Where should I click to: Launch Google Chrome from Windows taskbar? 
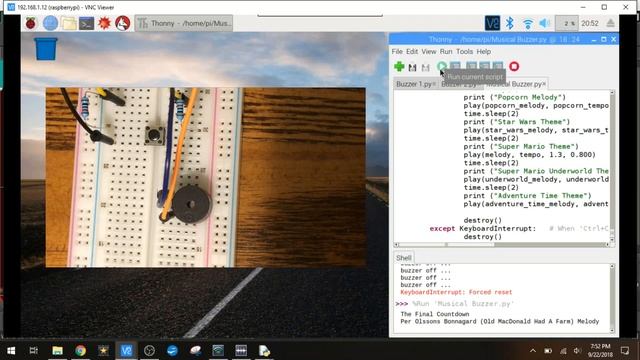[x=80, y=351]
